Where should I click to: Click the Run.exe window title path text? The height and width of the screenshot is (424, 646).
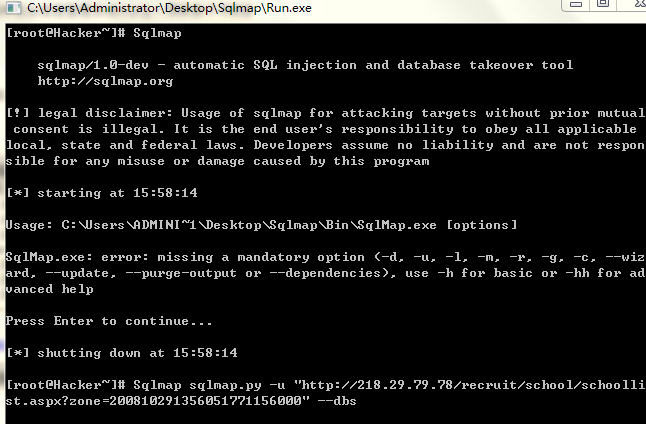coord(169,8)
